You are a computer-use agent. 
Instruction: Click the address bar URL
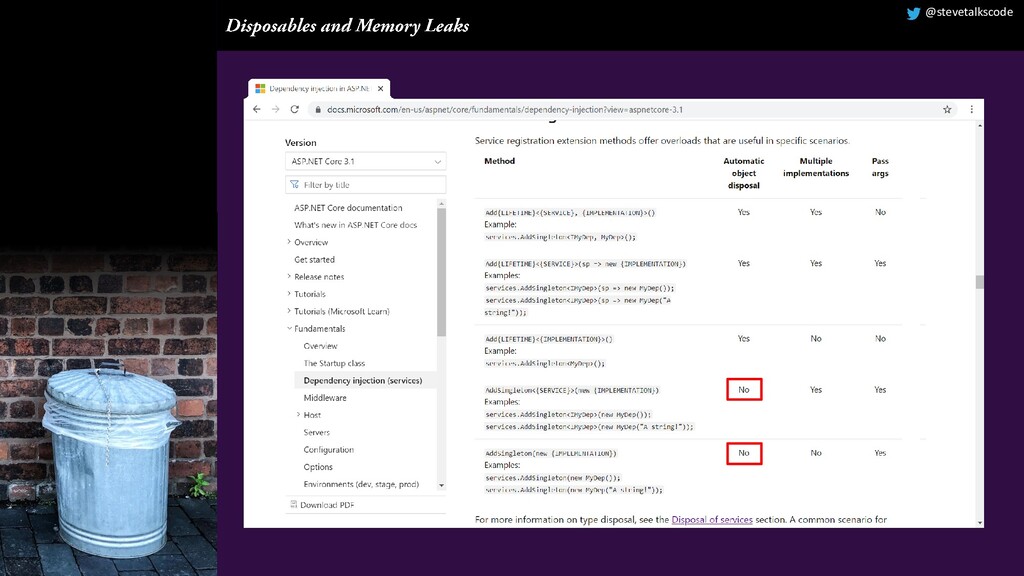[x=505, y=110]
